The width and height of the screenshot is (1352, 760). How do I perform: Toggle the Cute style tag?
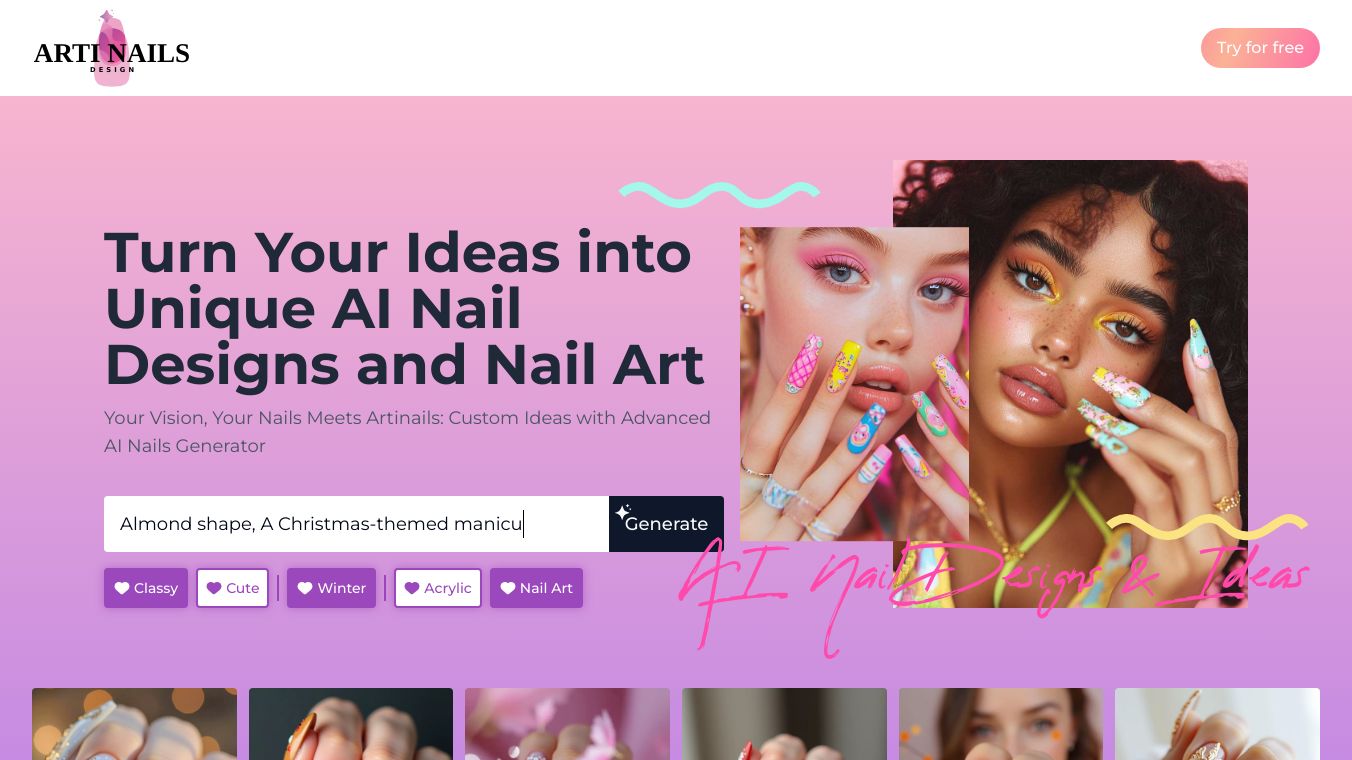(233, 588)
